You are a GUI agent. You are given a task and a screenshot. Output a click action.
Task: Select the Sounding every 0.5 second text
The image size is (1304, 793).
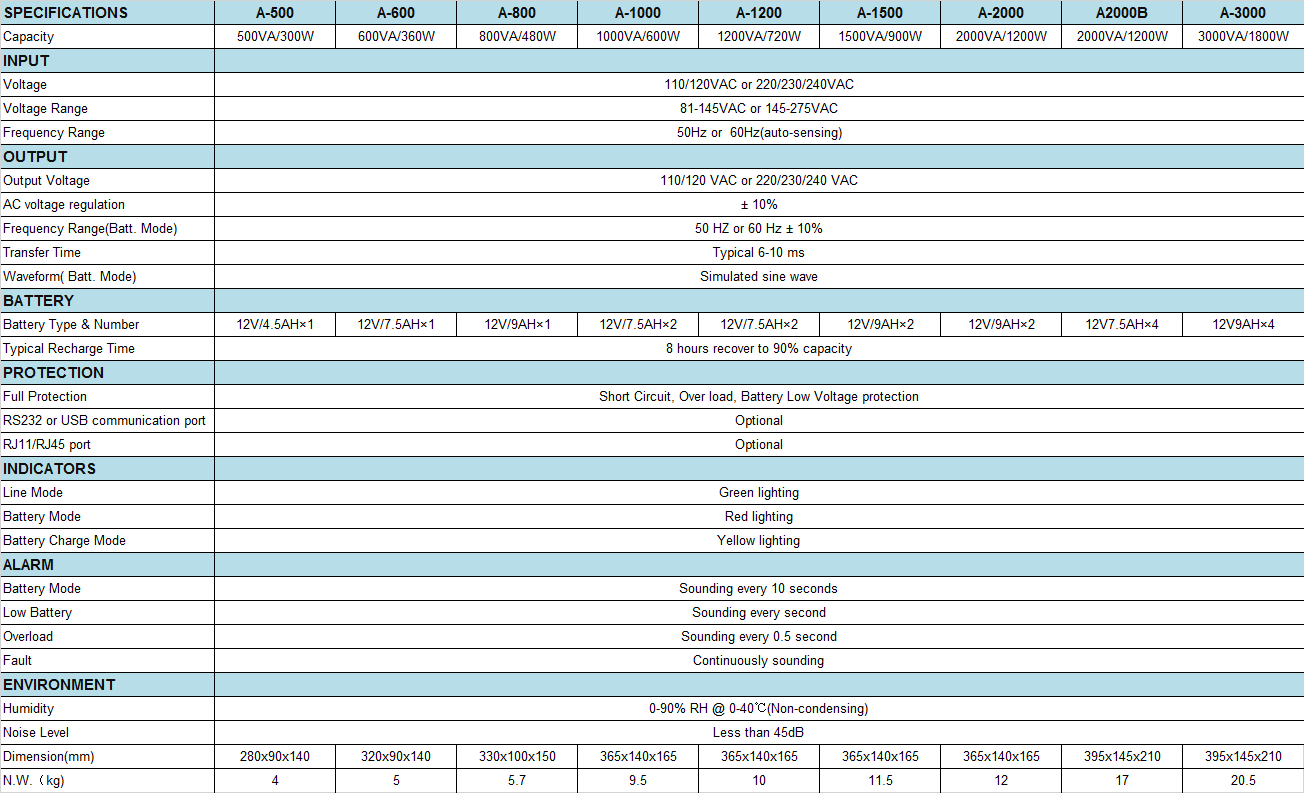coord(759,637)
